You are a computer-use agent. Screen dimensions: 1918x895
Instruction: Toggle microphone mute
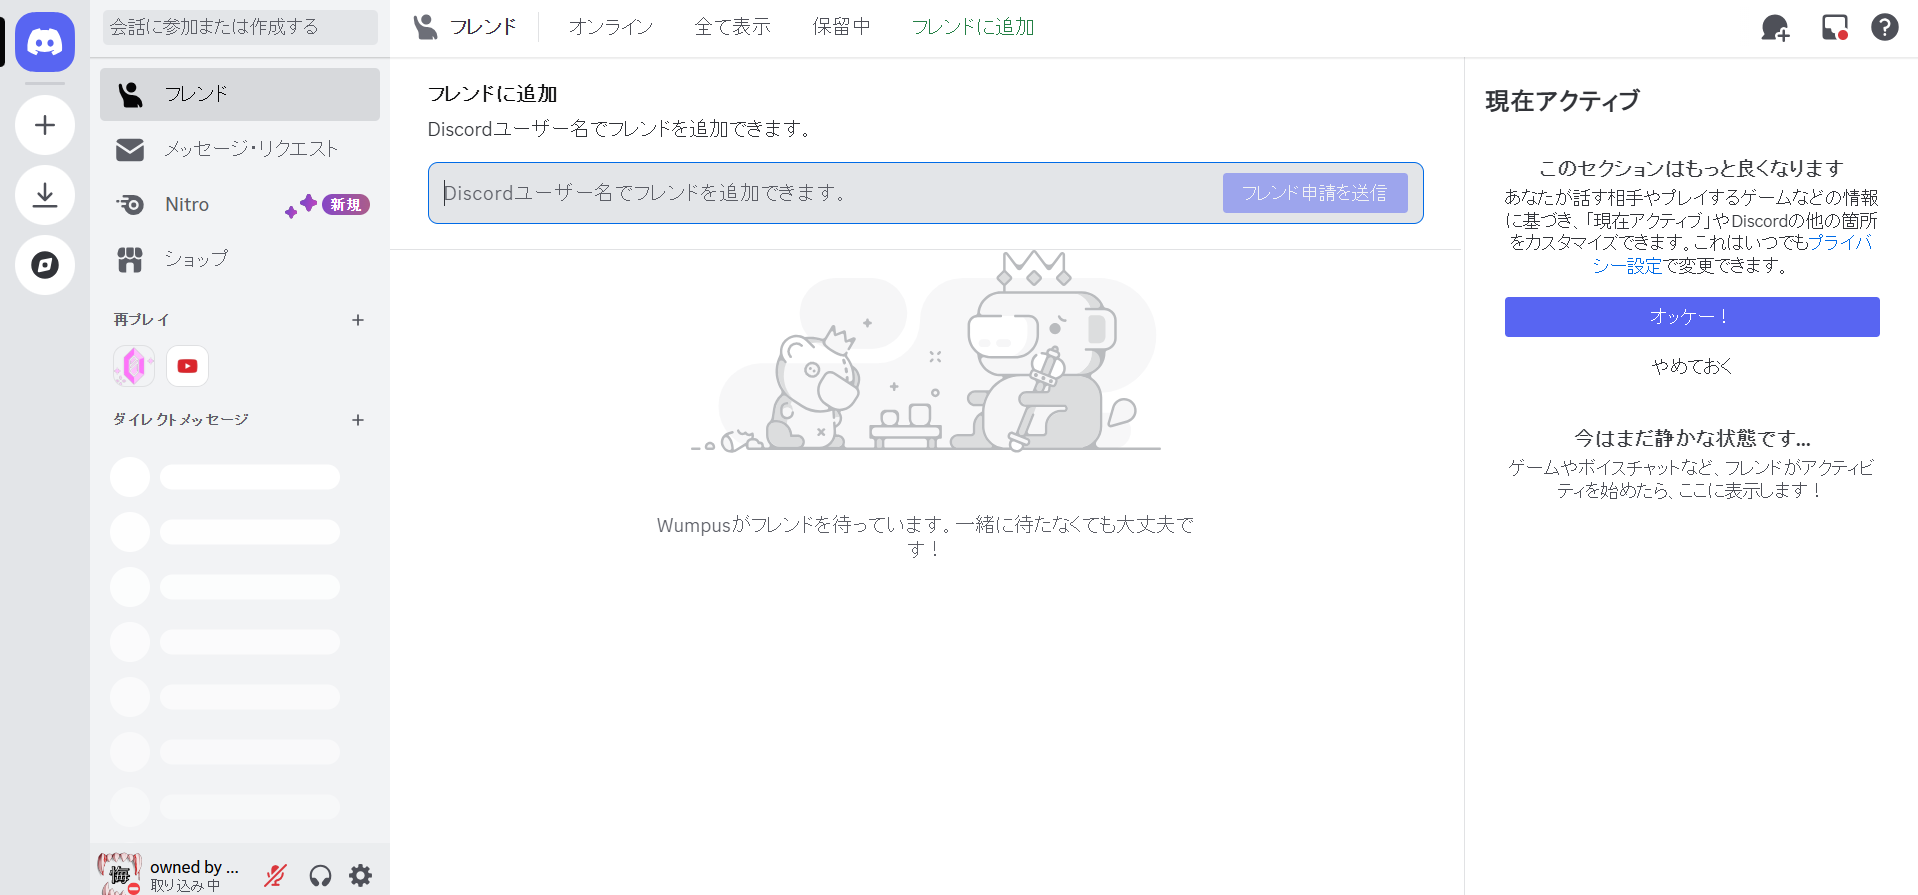(275, 876)
